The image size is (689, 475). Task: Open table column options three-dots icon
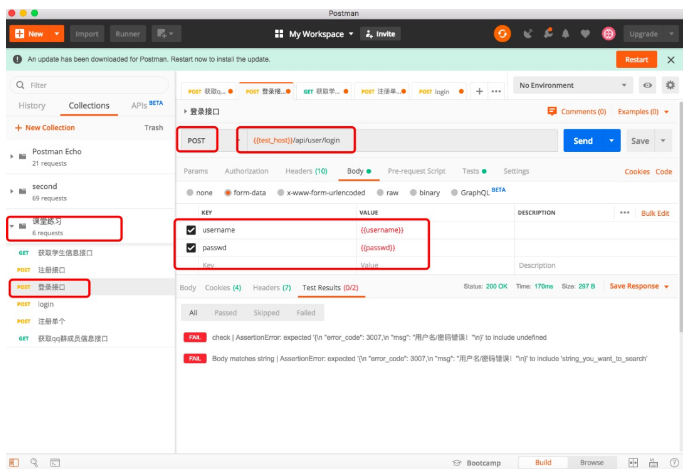pos(624,213)
